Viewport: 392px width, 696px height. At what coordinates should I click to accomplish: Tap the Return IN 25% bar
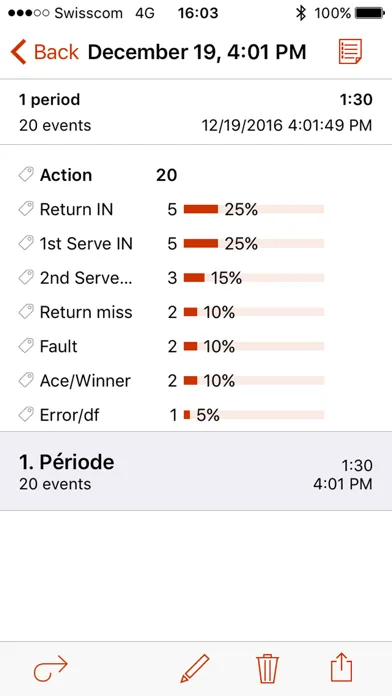[254, 209]
